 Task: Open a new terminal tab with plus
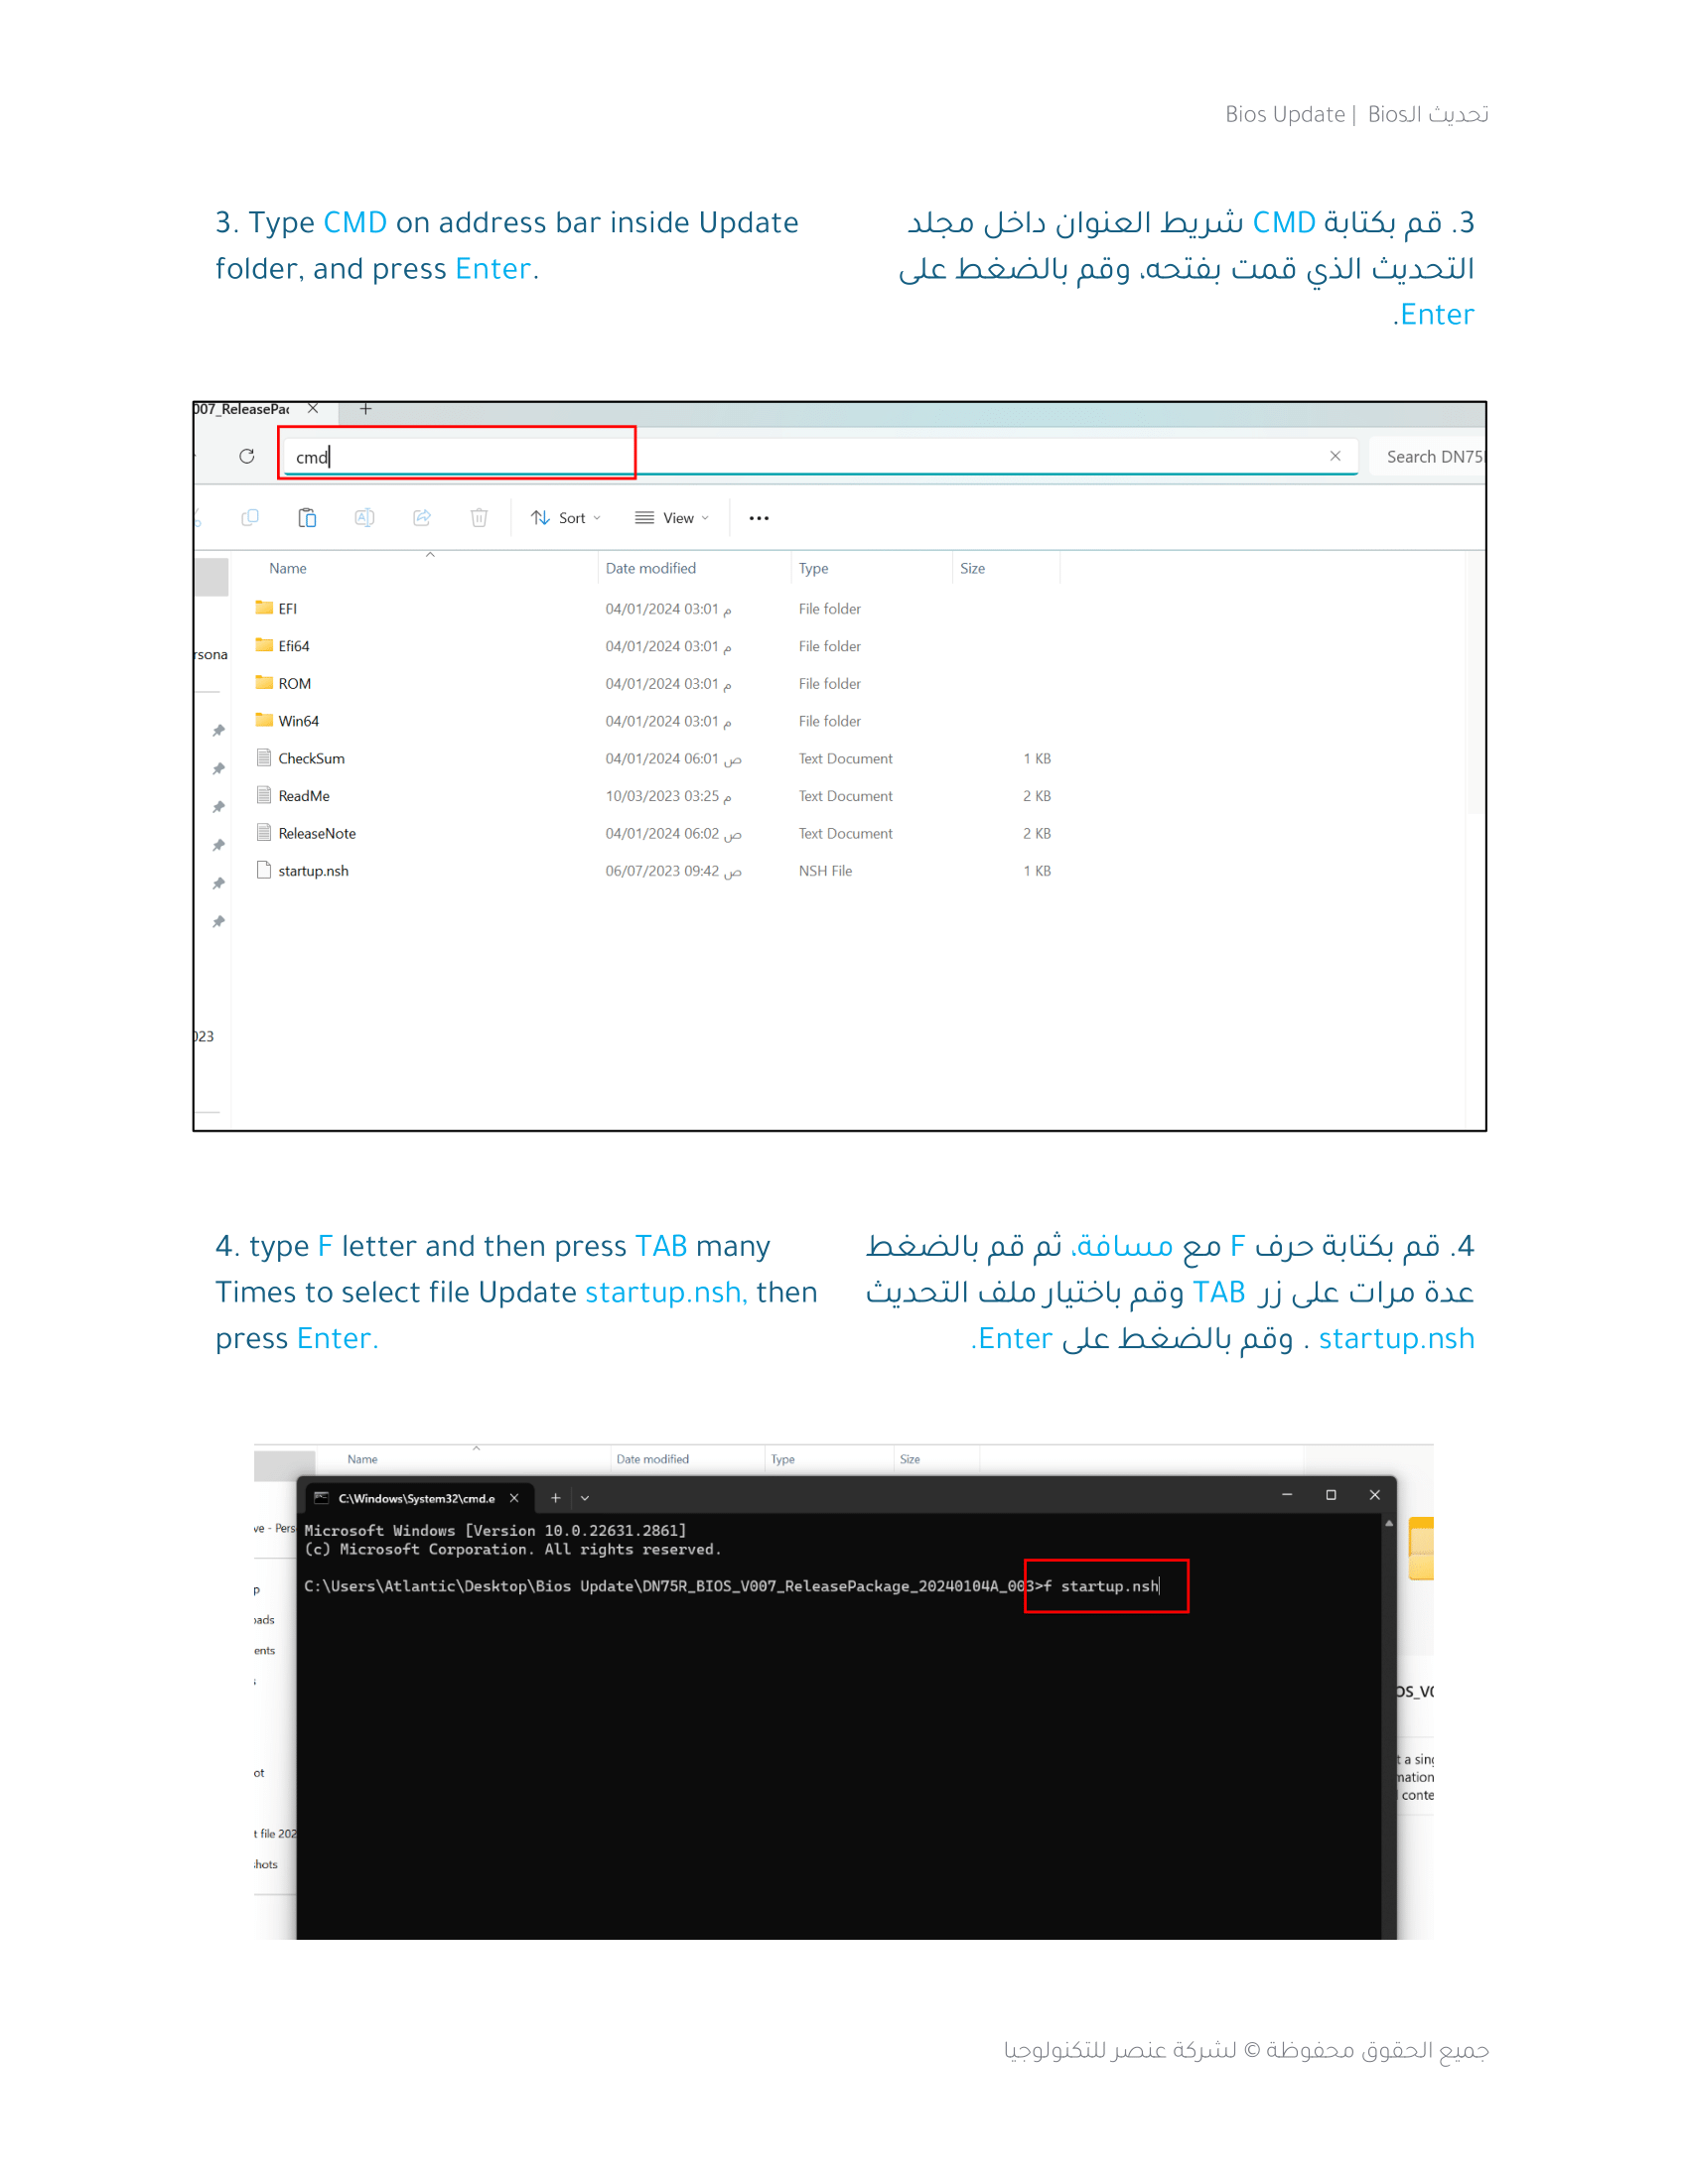point(555,1498)
